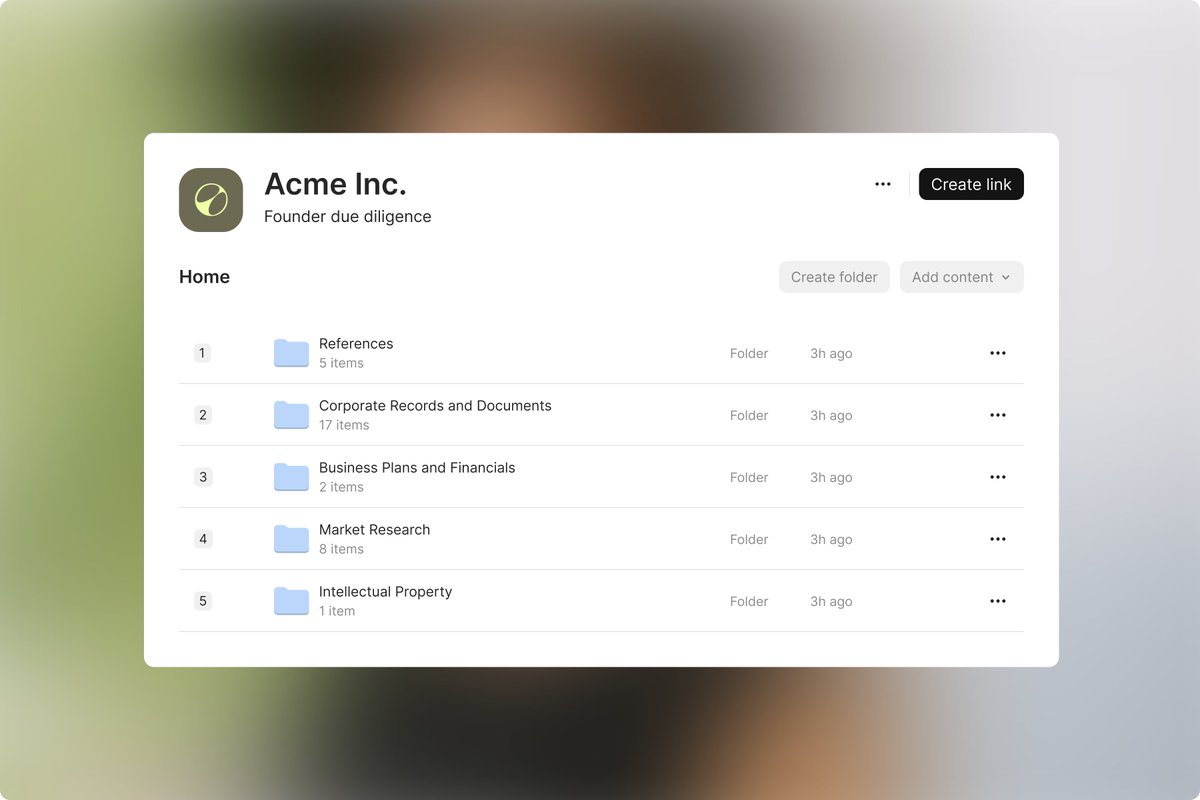Screen dimensions: 1200x800
Task: Open the Intellectual Property folder icon
Action: (x=290, y=601)
